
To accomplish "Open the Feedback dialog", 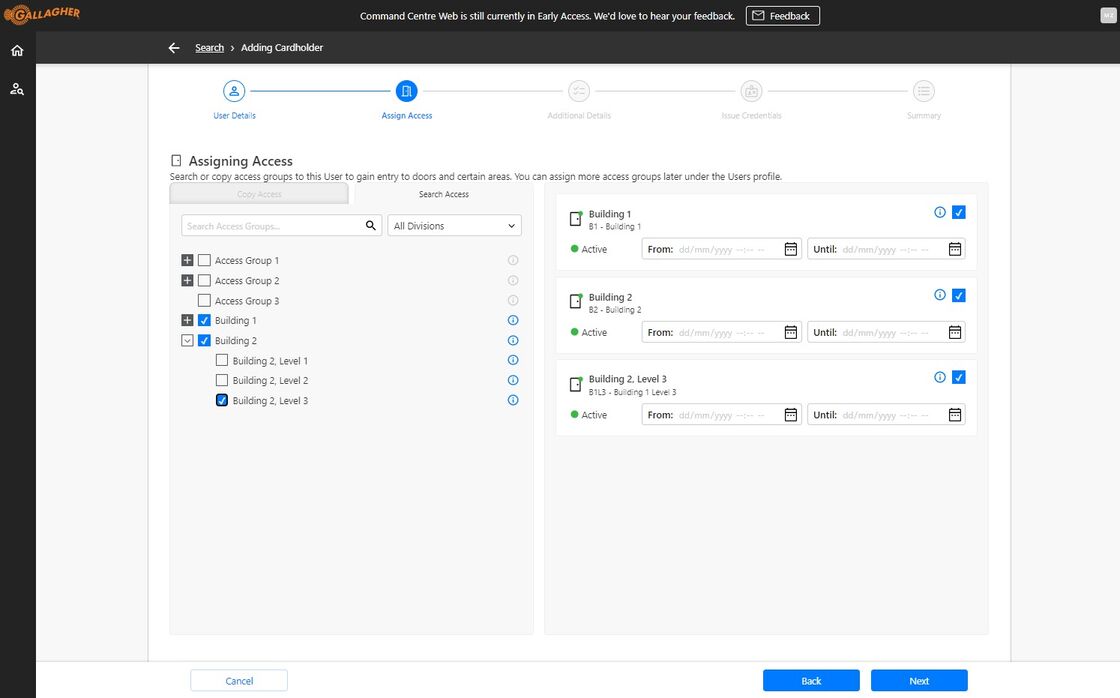I will tap(783, 15).
